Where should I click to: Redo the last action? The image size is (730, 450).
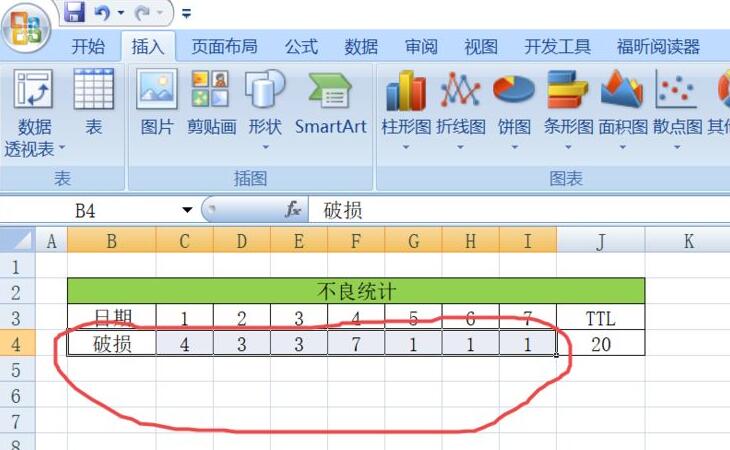point(142,13)
